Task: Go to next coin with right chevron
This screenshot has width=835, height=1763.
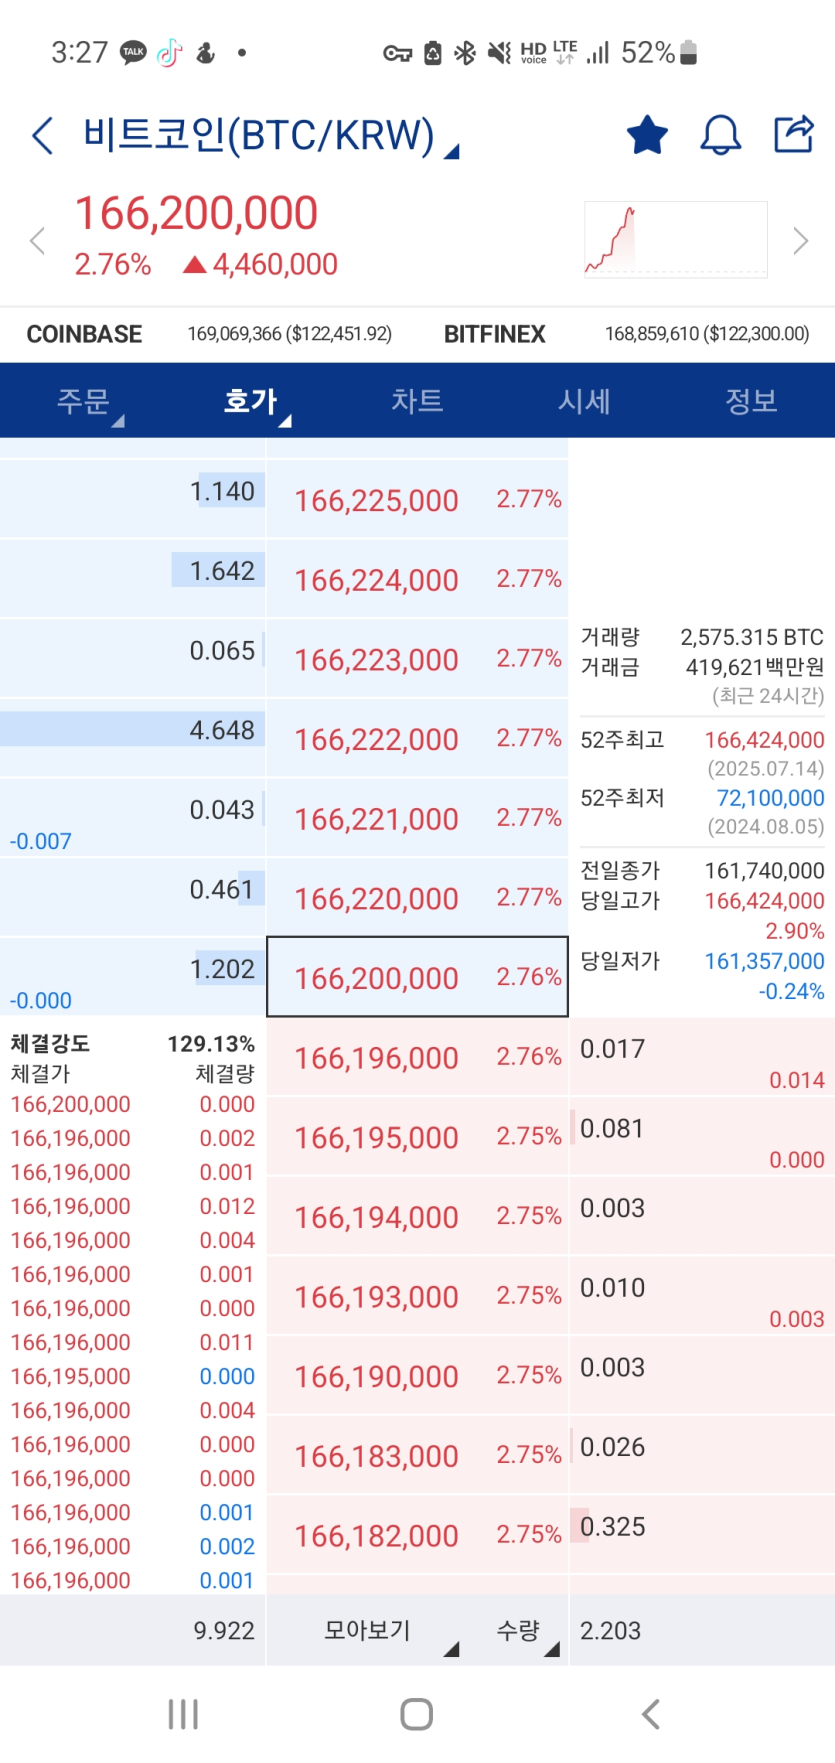Action: (x=800, y=241)
